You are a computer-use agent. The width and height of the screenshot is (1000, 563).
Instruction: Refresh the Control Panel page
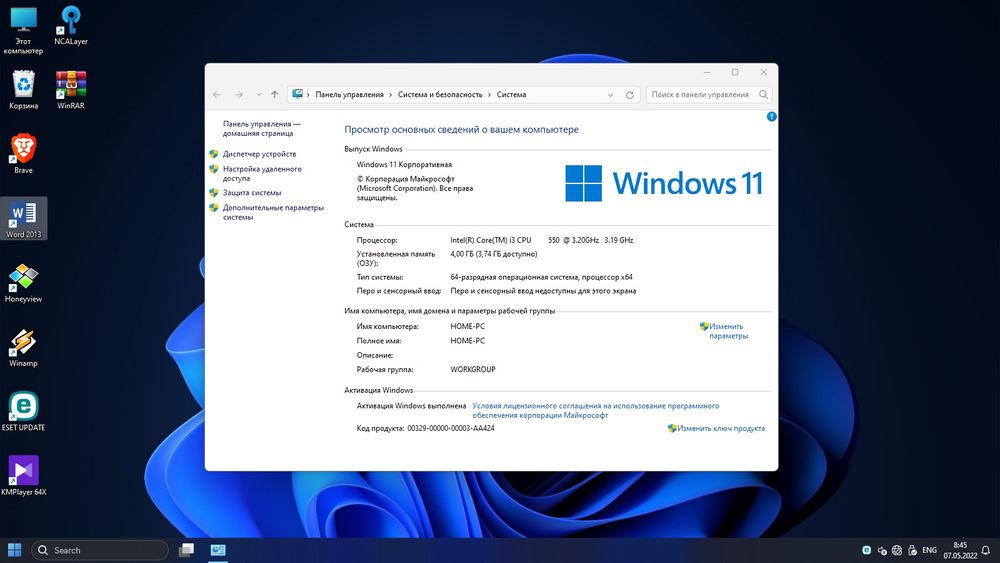[629, 94]
